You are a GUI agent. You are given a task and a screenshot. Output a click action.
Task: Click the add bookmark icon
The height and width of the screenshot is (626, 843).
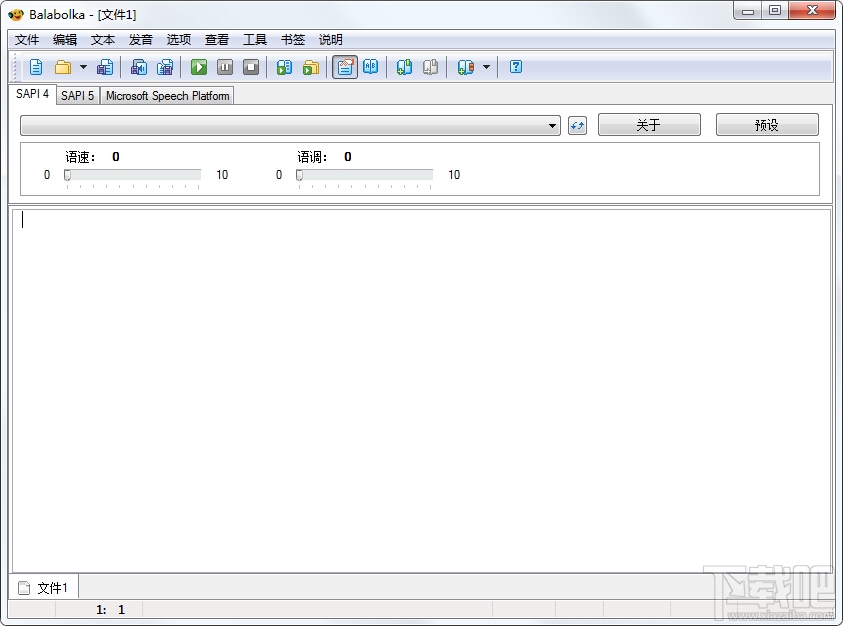point(404,67)
